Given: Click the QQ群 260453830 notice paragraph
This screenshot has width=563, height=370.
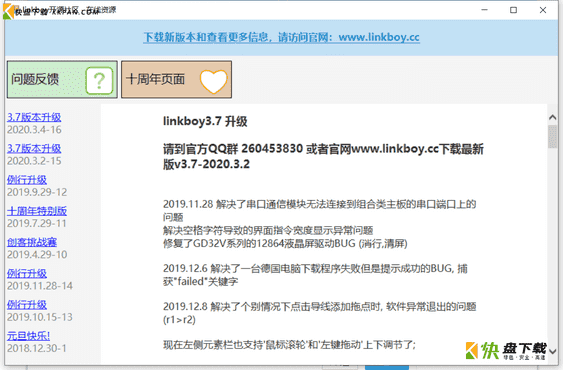Looking at the screenshot, I should pos(323,156).
